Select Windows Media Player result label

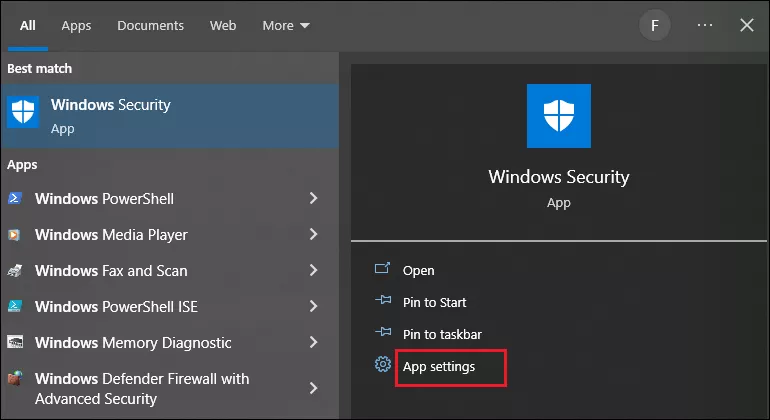tap(111, 235)
